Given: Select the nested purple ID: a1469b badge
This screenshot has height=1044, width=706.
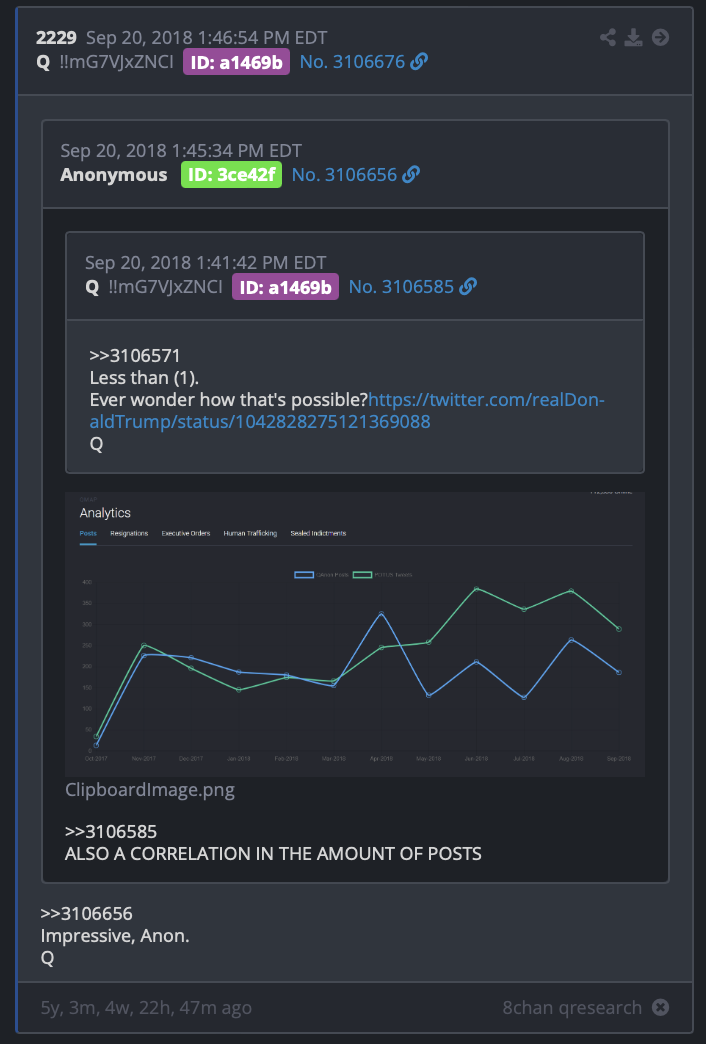Looking at the screenshot, I should pyautogui.click(x=285, y=287).
